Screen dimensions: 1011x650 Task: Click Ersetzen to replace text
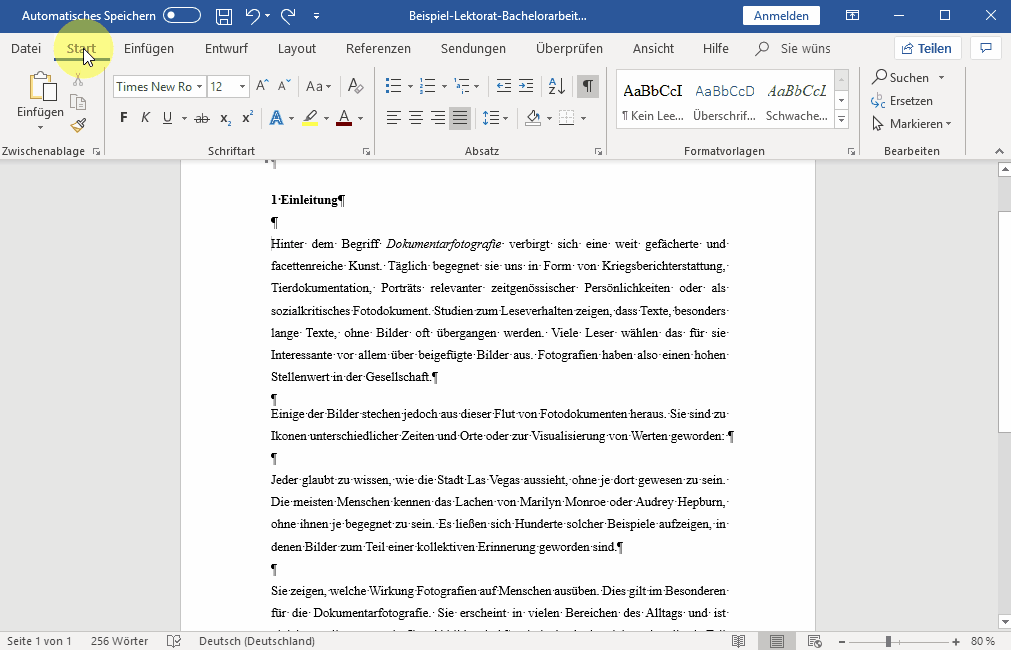point(902,101)
